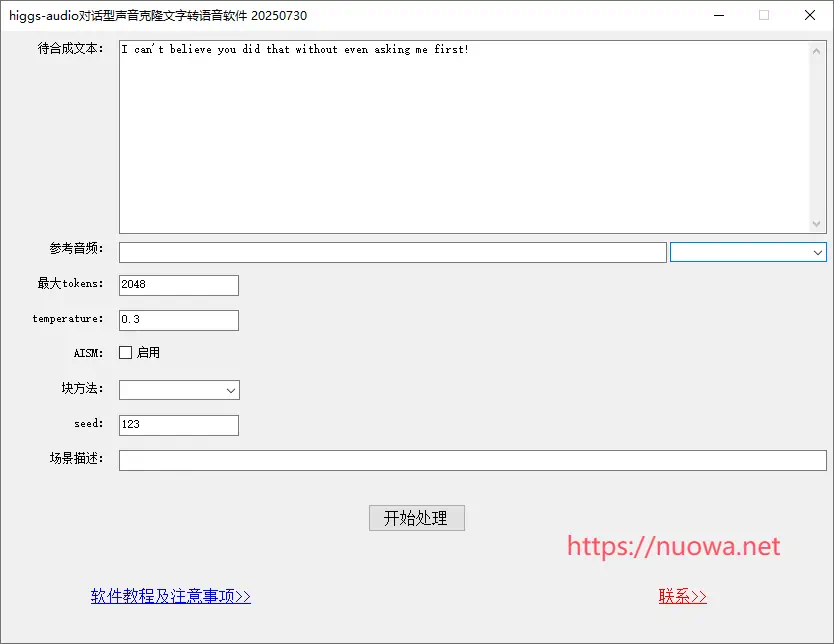Viewport: 834px width, 644px height.
Task: Click the 最大tokens field showing 2048
Action: [x=178, y=285]
